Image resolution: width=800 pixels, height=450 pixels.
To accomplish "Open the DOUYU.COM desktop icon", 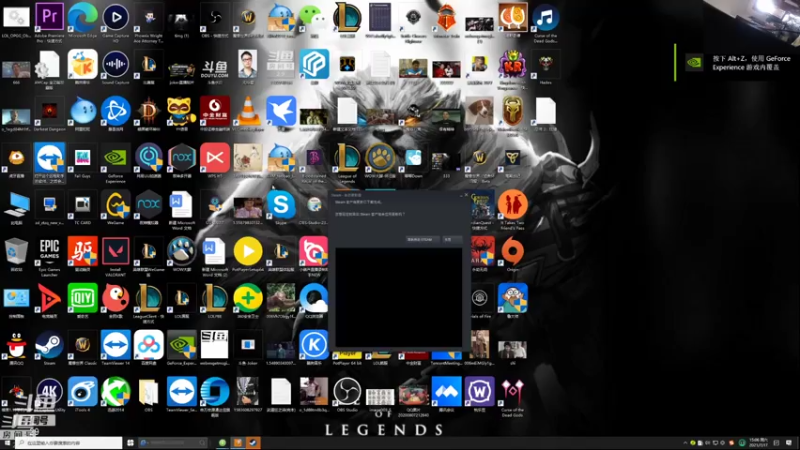I will click(215, 67).
